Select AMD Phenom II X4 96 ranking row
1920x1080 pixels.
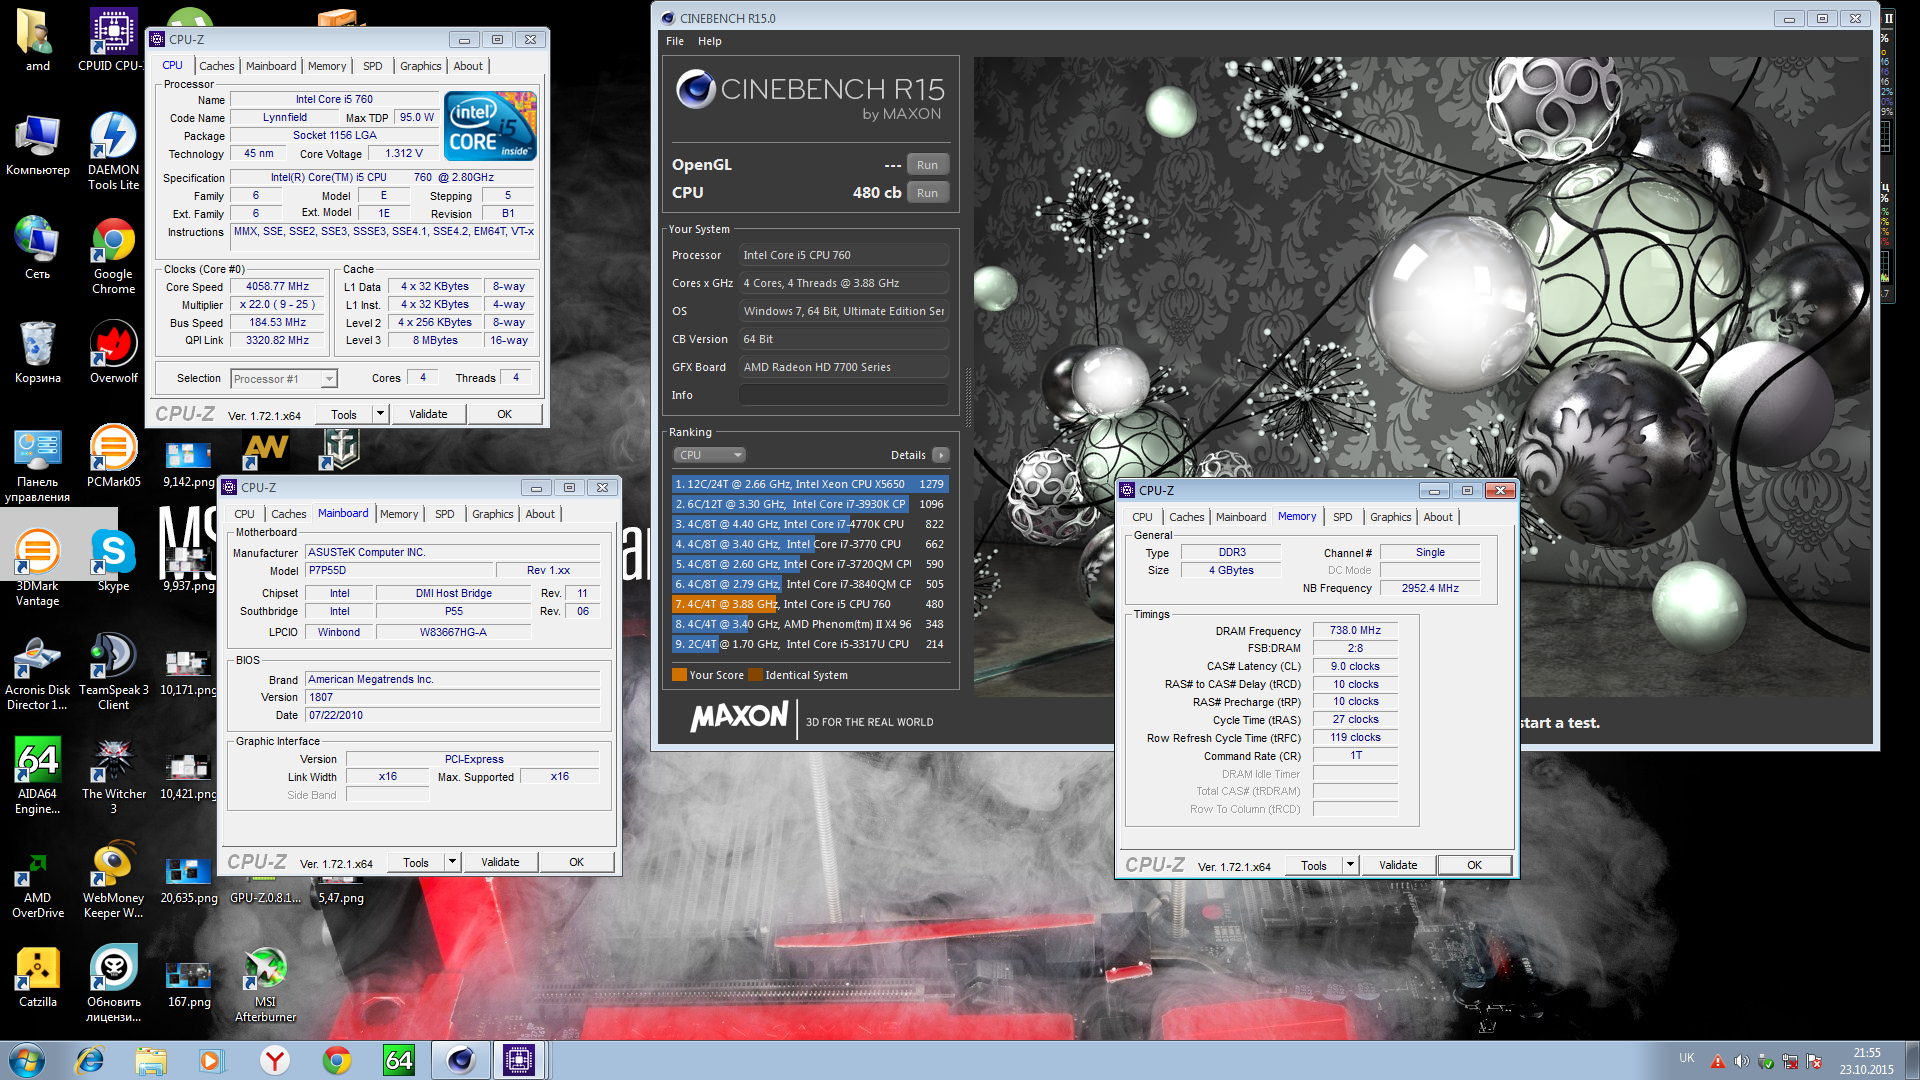click(x=809, y=624)
